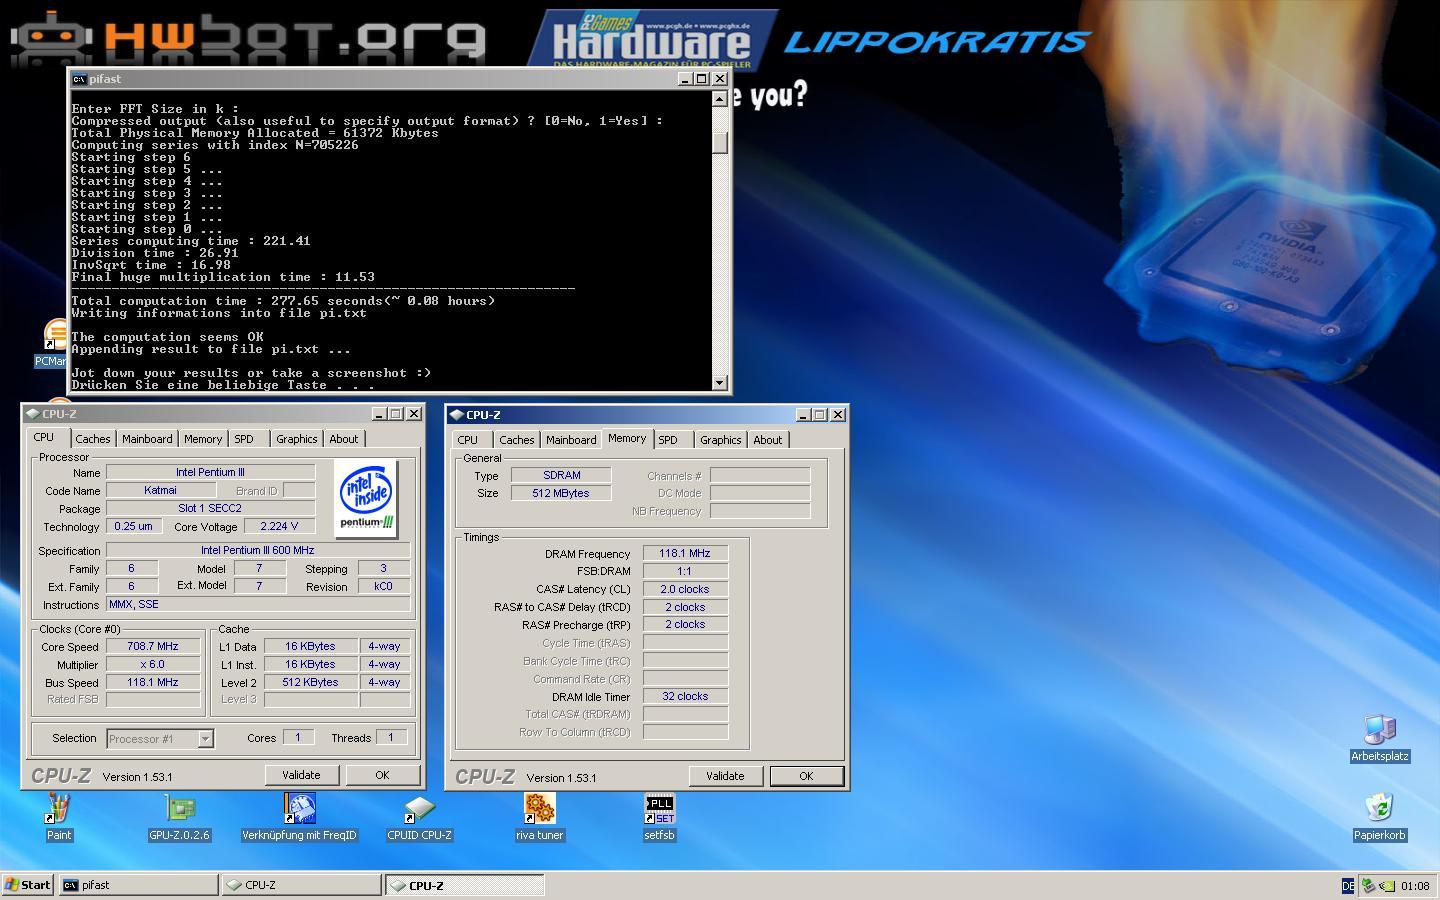Click the Instructions MMX, SSE field
This screenshot has height=900, width=1440.
coord(258,605)
